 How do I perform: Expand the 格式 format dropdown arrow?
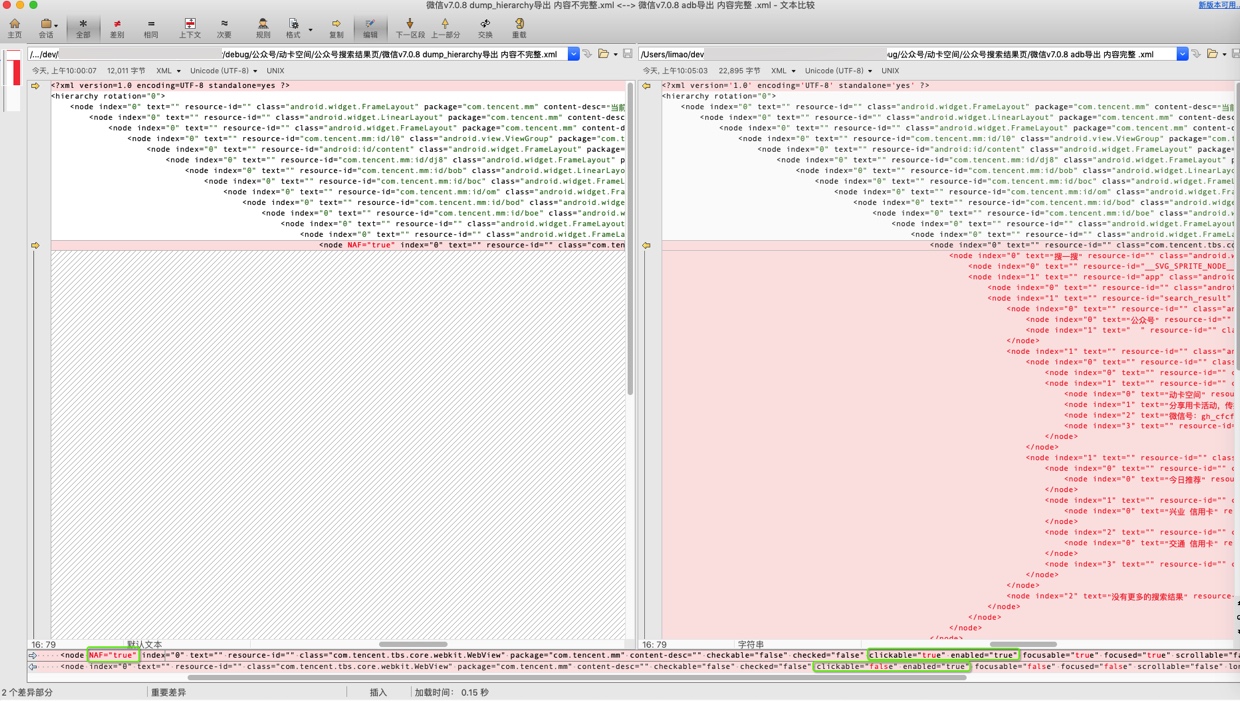310,30
